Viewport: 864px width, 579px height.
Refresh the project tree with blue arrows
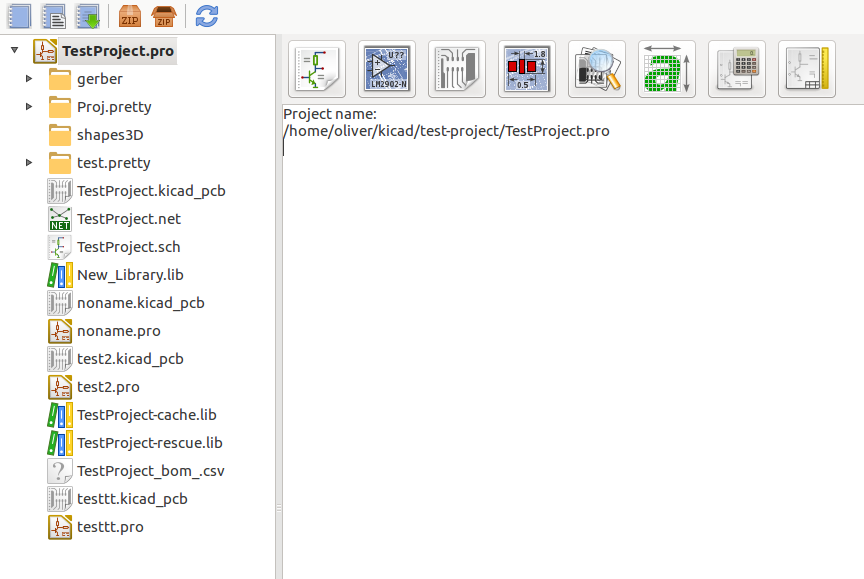click(x=207, y=16)
